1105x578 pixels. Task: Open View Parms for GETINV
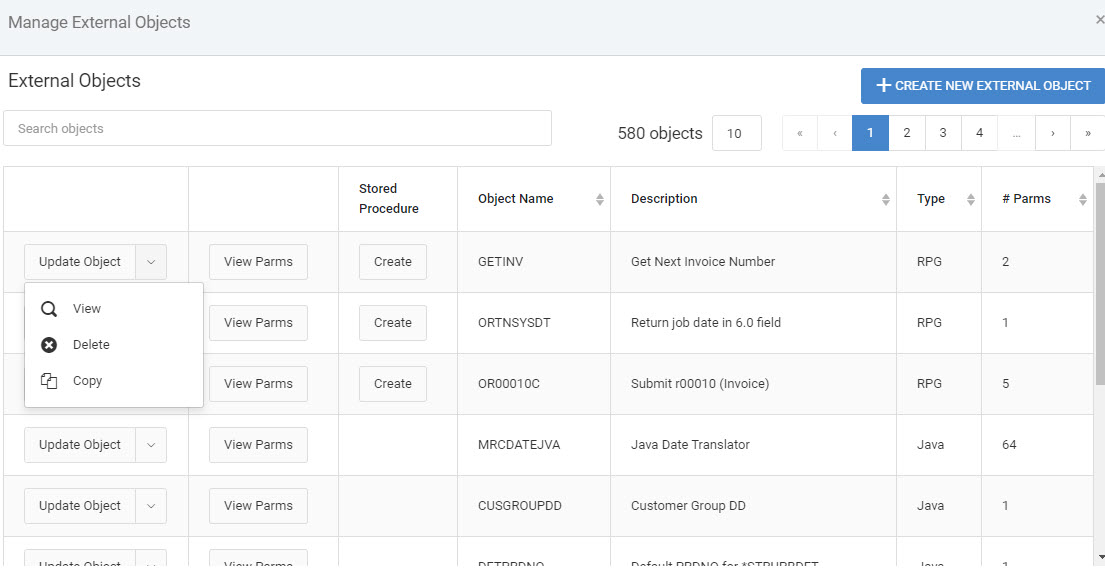coord(258,262)
